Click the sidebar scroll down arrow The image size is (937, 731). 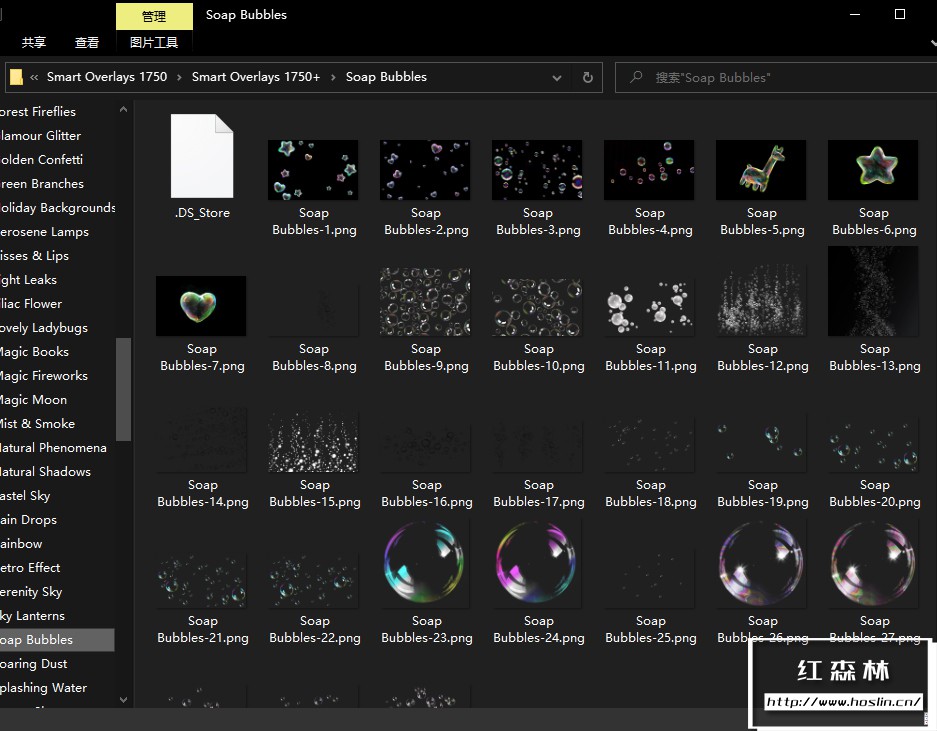[124, 700]
